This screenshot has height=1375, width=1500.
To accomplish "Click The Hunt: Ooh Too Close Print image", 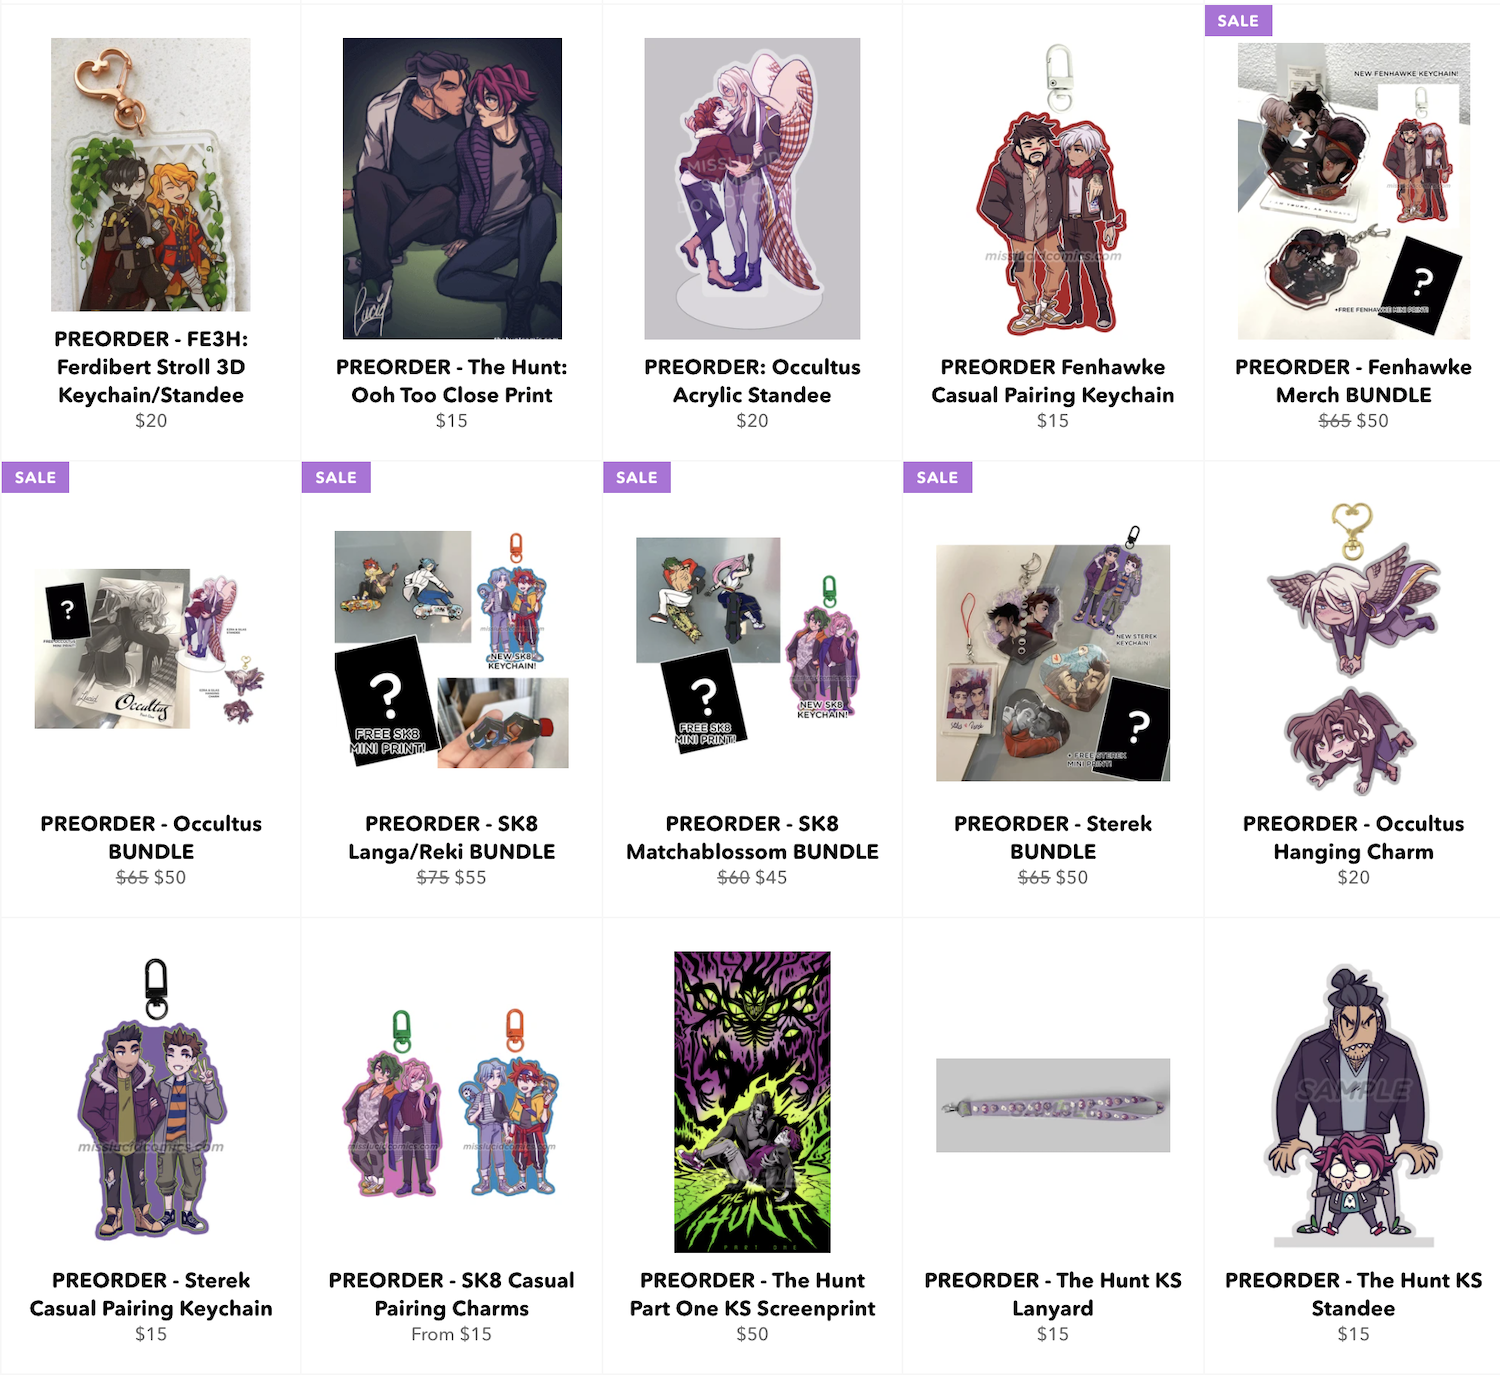I will click(x=452, y=189).
